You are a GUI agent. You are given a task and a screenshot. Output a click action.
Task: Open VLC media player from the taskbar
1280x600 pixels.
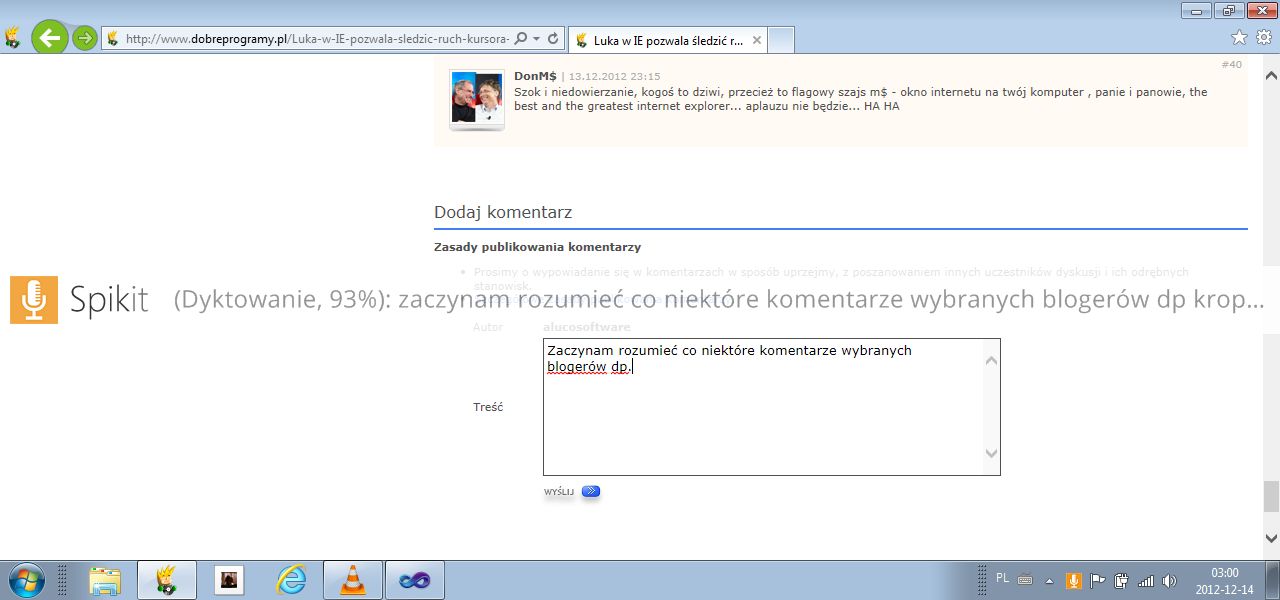point(353,580)
